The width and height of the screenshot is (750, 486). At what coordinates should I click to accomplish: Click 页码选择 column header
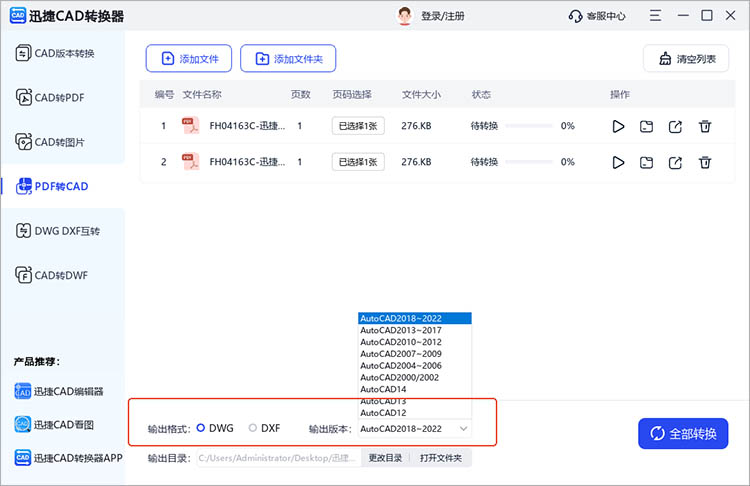[352, 94]
